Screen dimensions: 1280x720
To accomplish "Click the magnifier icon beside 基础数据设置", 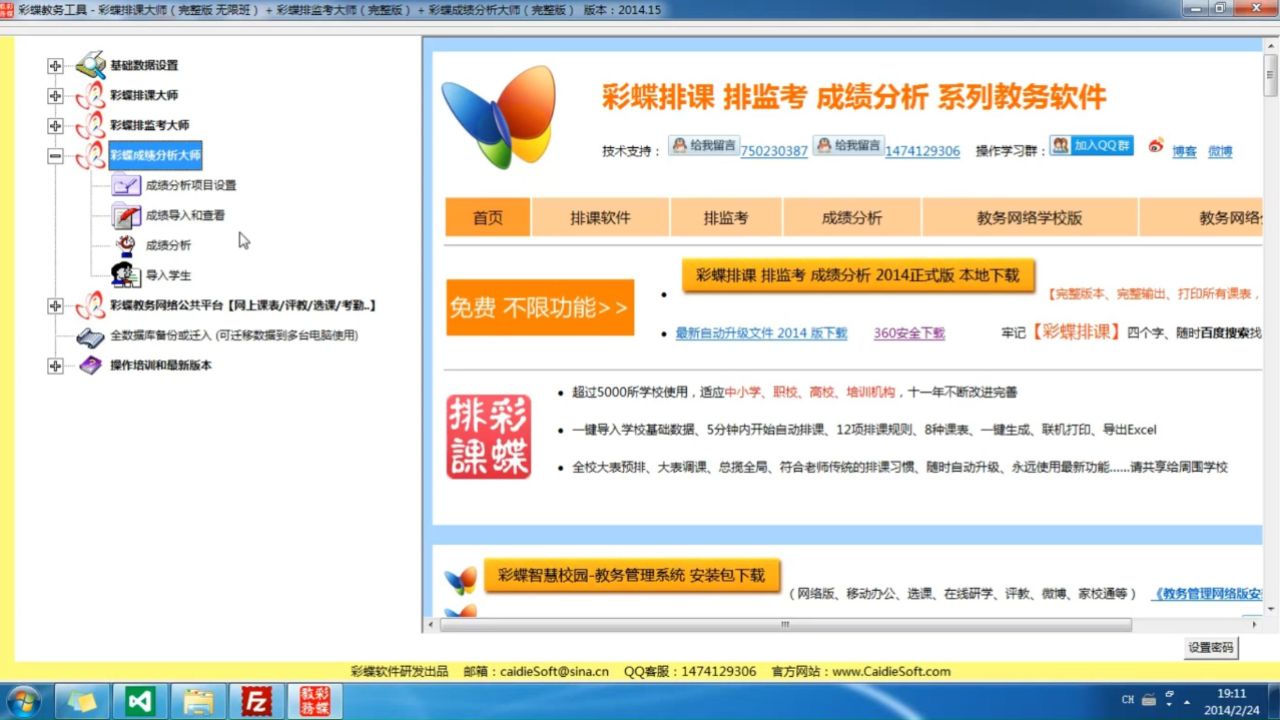I will pyautogui.click(x=90, y=65).
